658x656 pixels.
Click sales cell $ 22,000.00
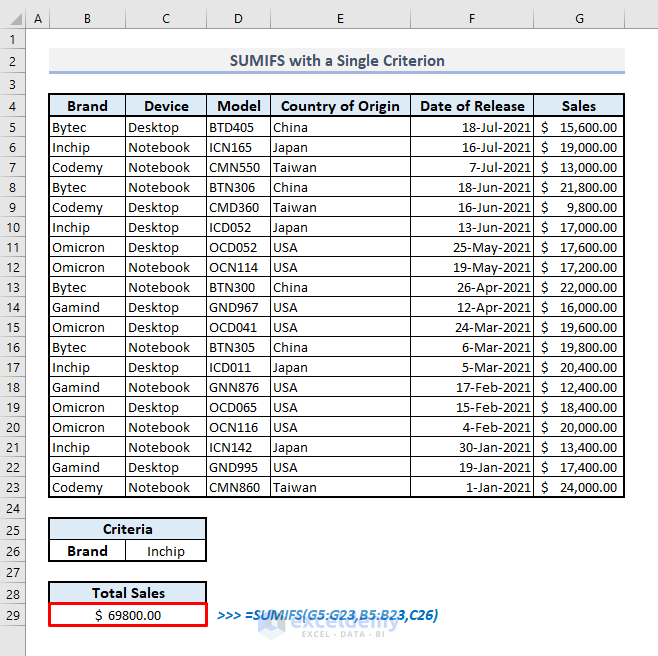579,287
